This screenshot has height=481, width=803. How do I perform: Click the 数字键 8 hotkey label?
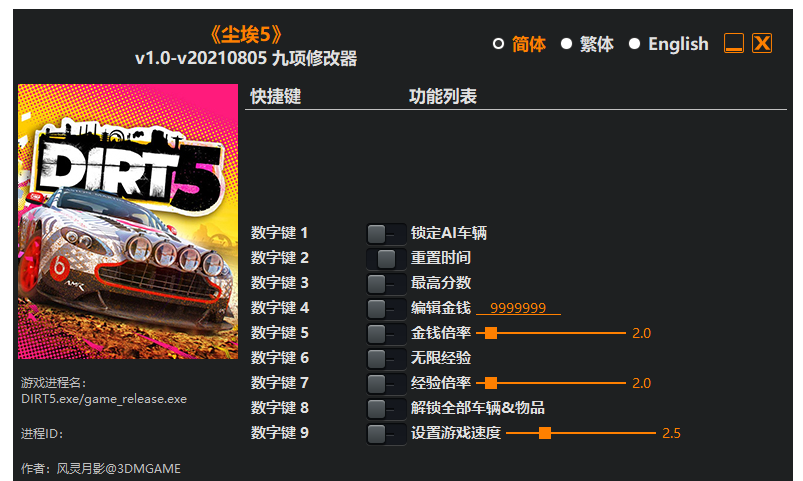click(279, 408)
